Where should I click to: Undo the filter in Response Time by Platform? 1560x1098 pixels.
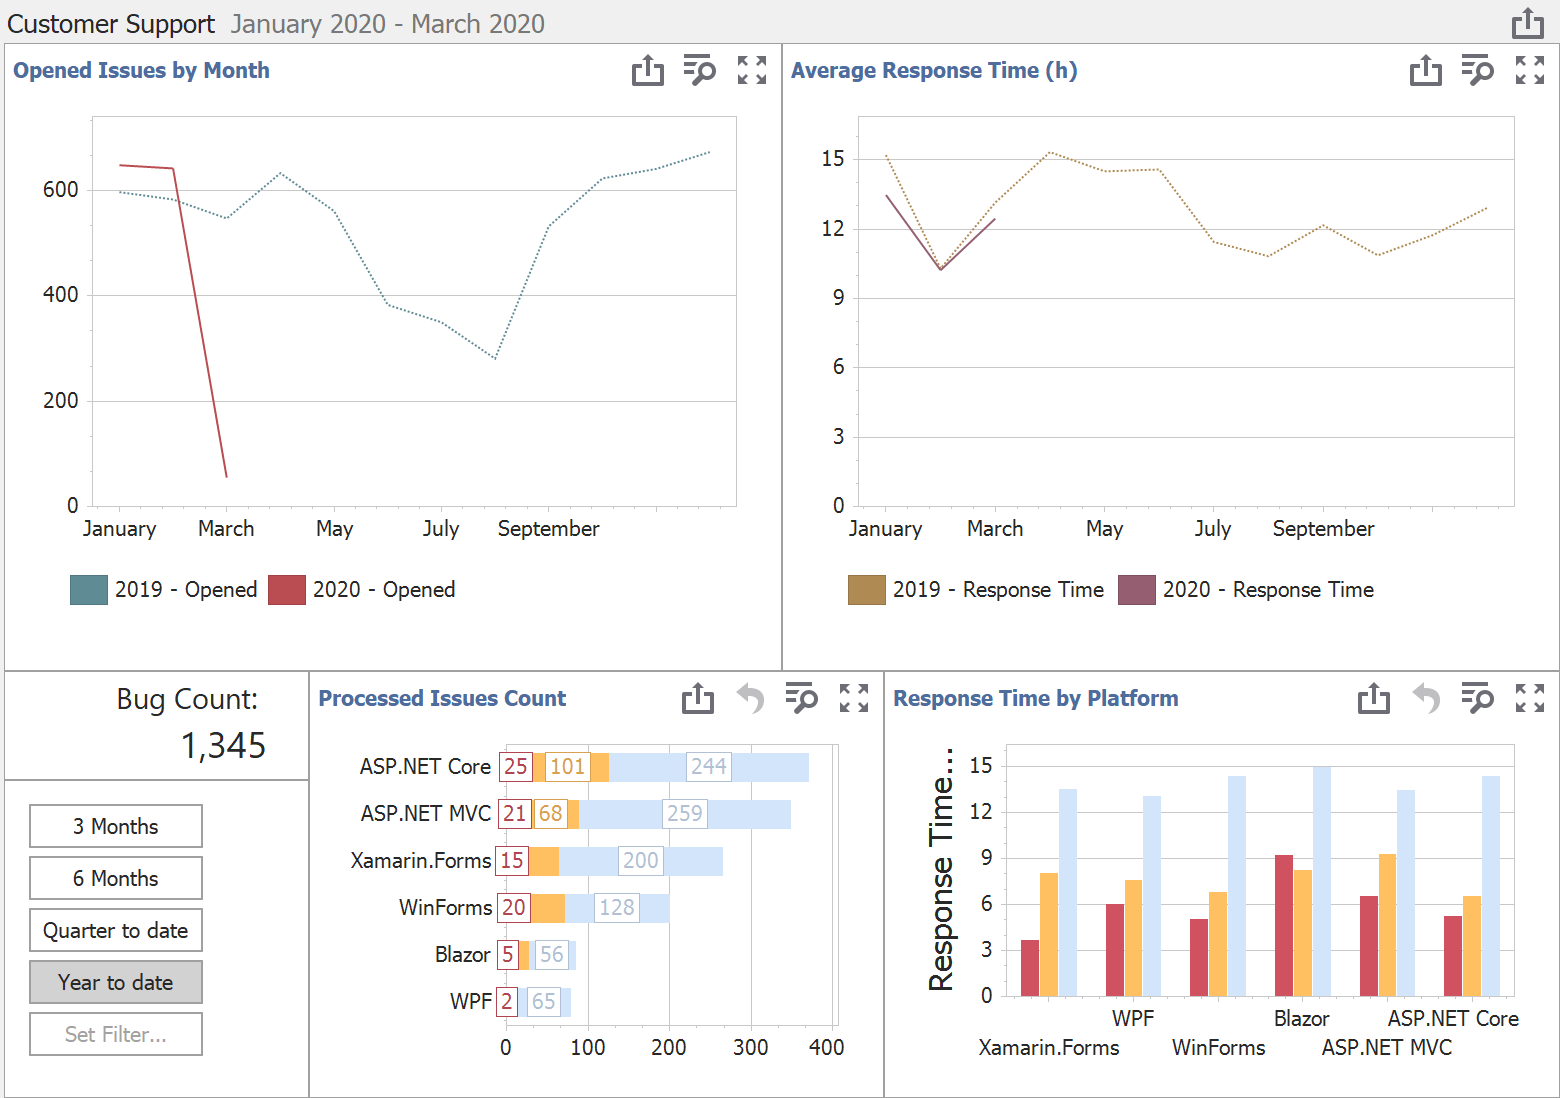(1426, 698)
